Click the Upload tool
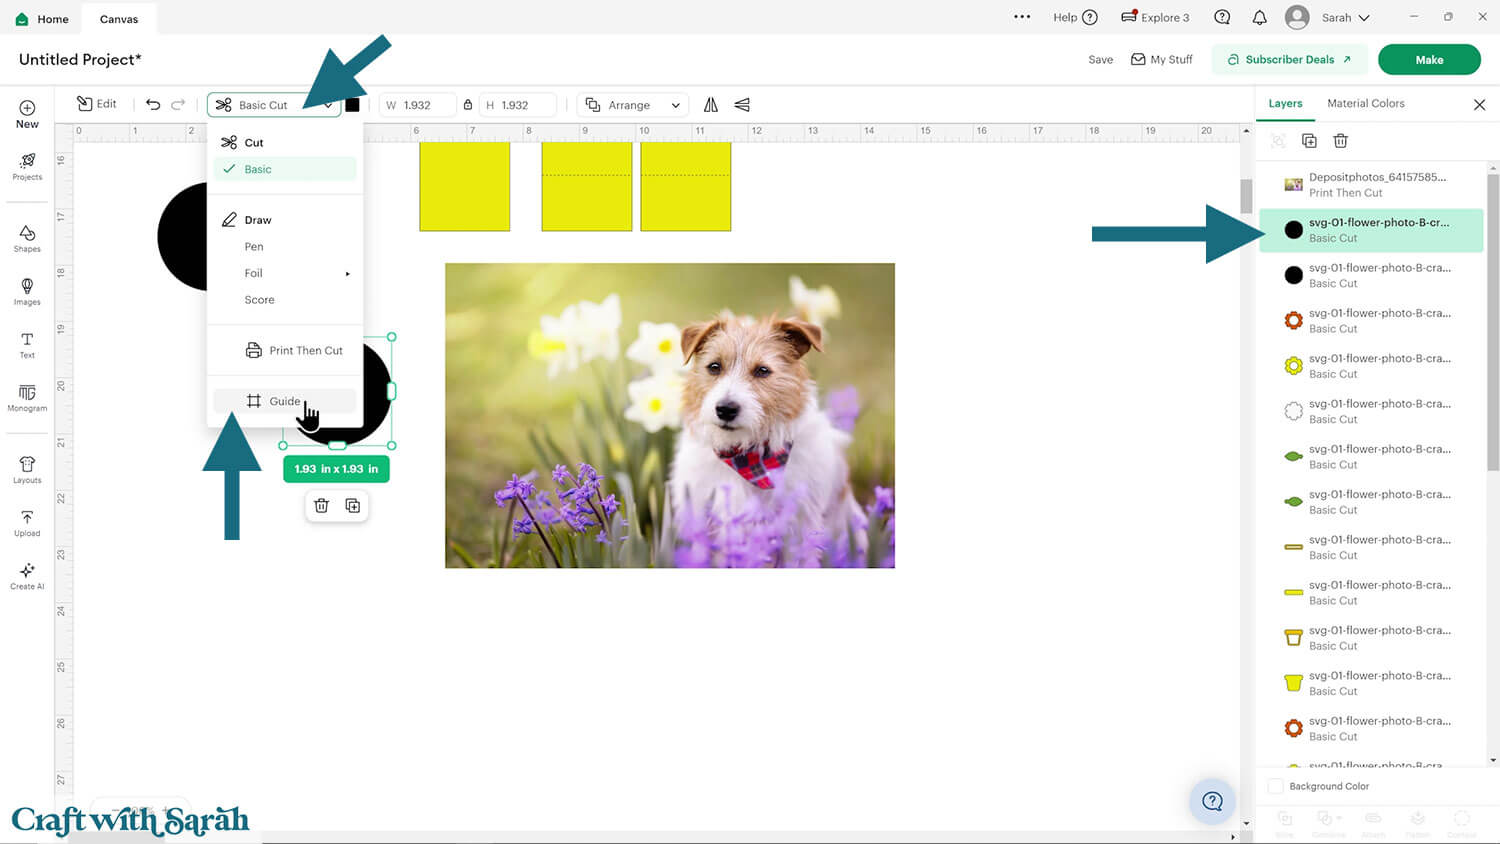The height and width of the screenshot is (844, 1500). (x=27, y=523)
